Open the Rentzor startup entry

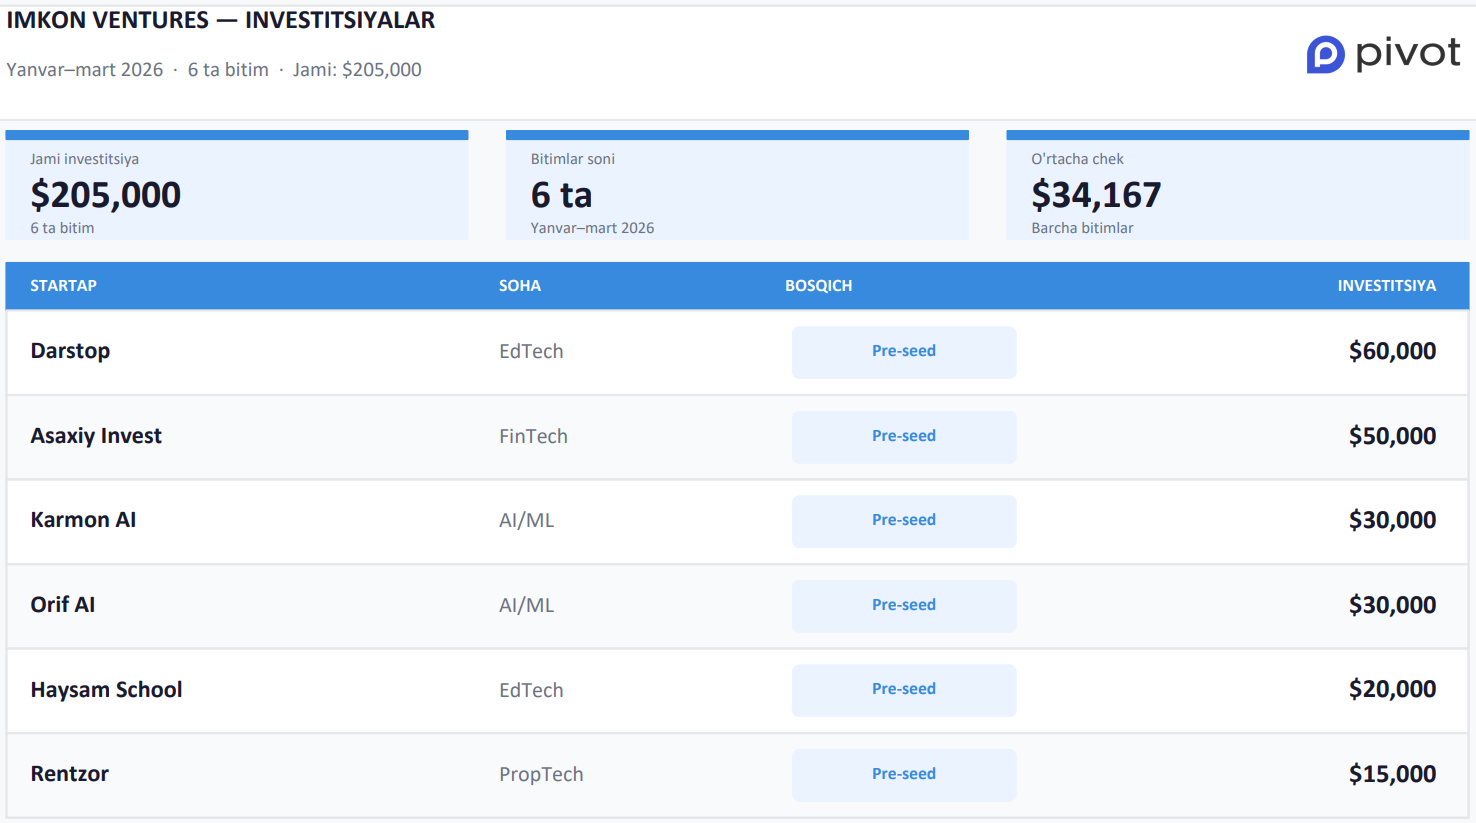point(69,774)
